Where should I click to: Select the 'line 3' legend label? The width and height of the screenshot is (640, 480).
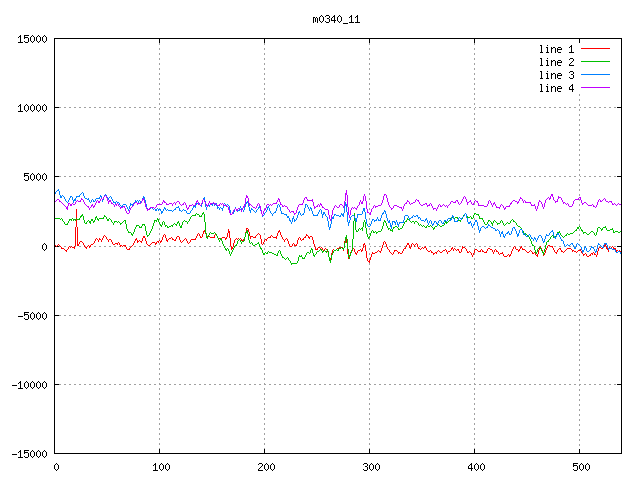556,75
